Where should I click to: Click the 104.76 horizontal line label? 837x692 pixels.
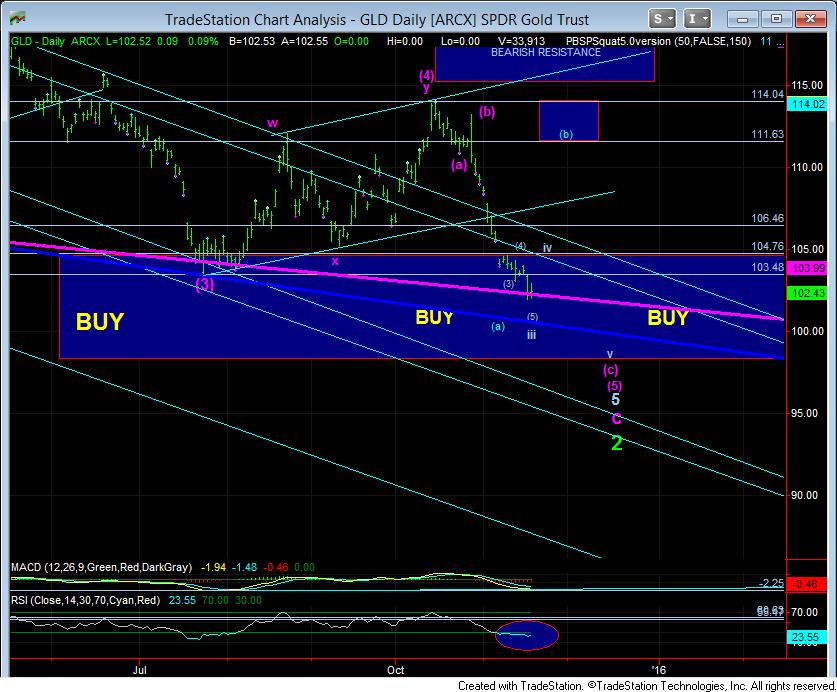point(767,246)
